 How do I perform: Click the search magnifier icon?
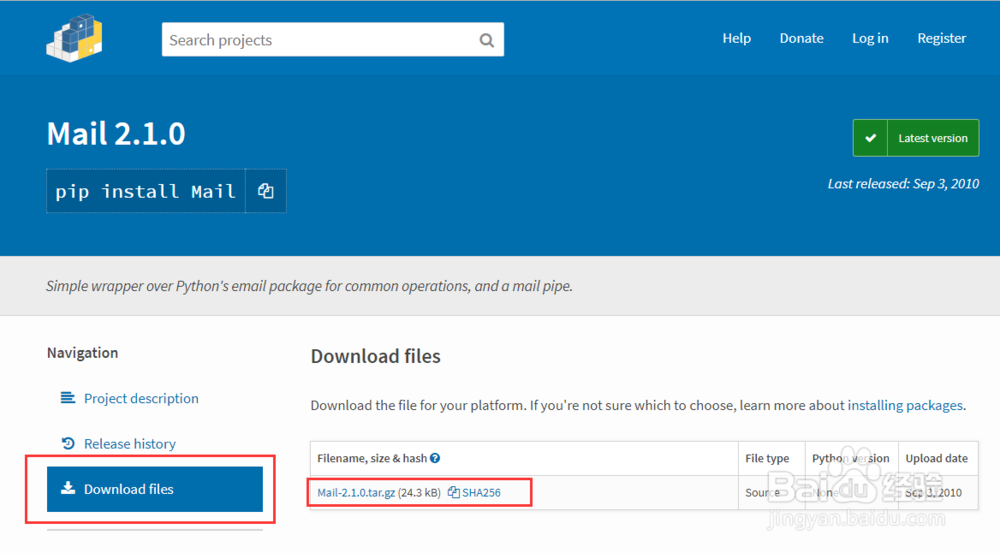pyautogui.click(x=487, y=40)
